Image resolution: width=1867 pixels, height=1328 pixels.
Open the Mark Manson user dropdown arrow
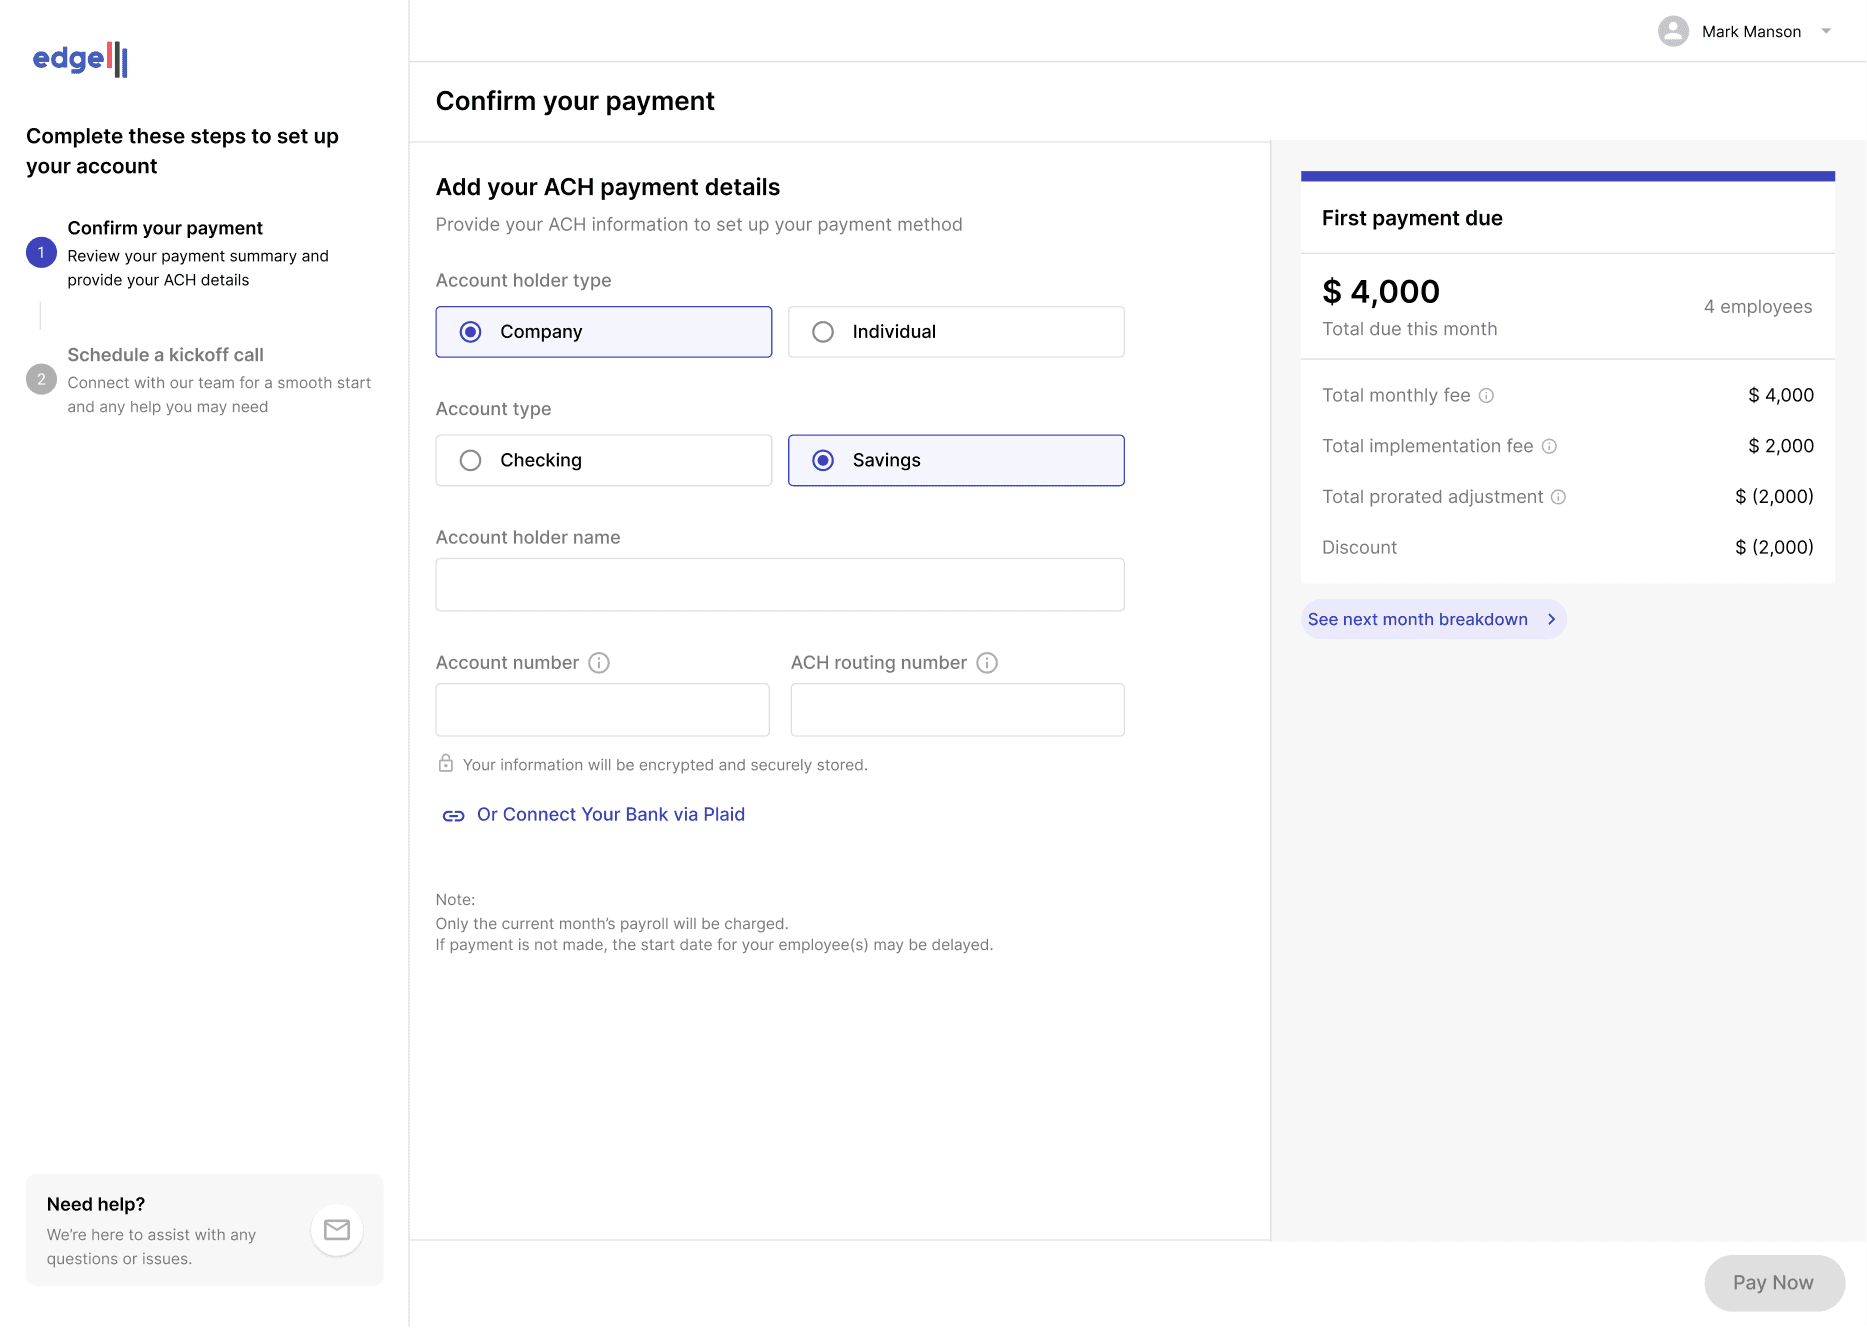point(1826,32)
